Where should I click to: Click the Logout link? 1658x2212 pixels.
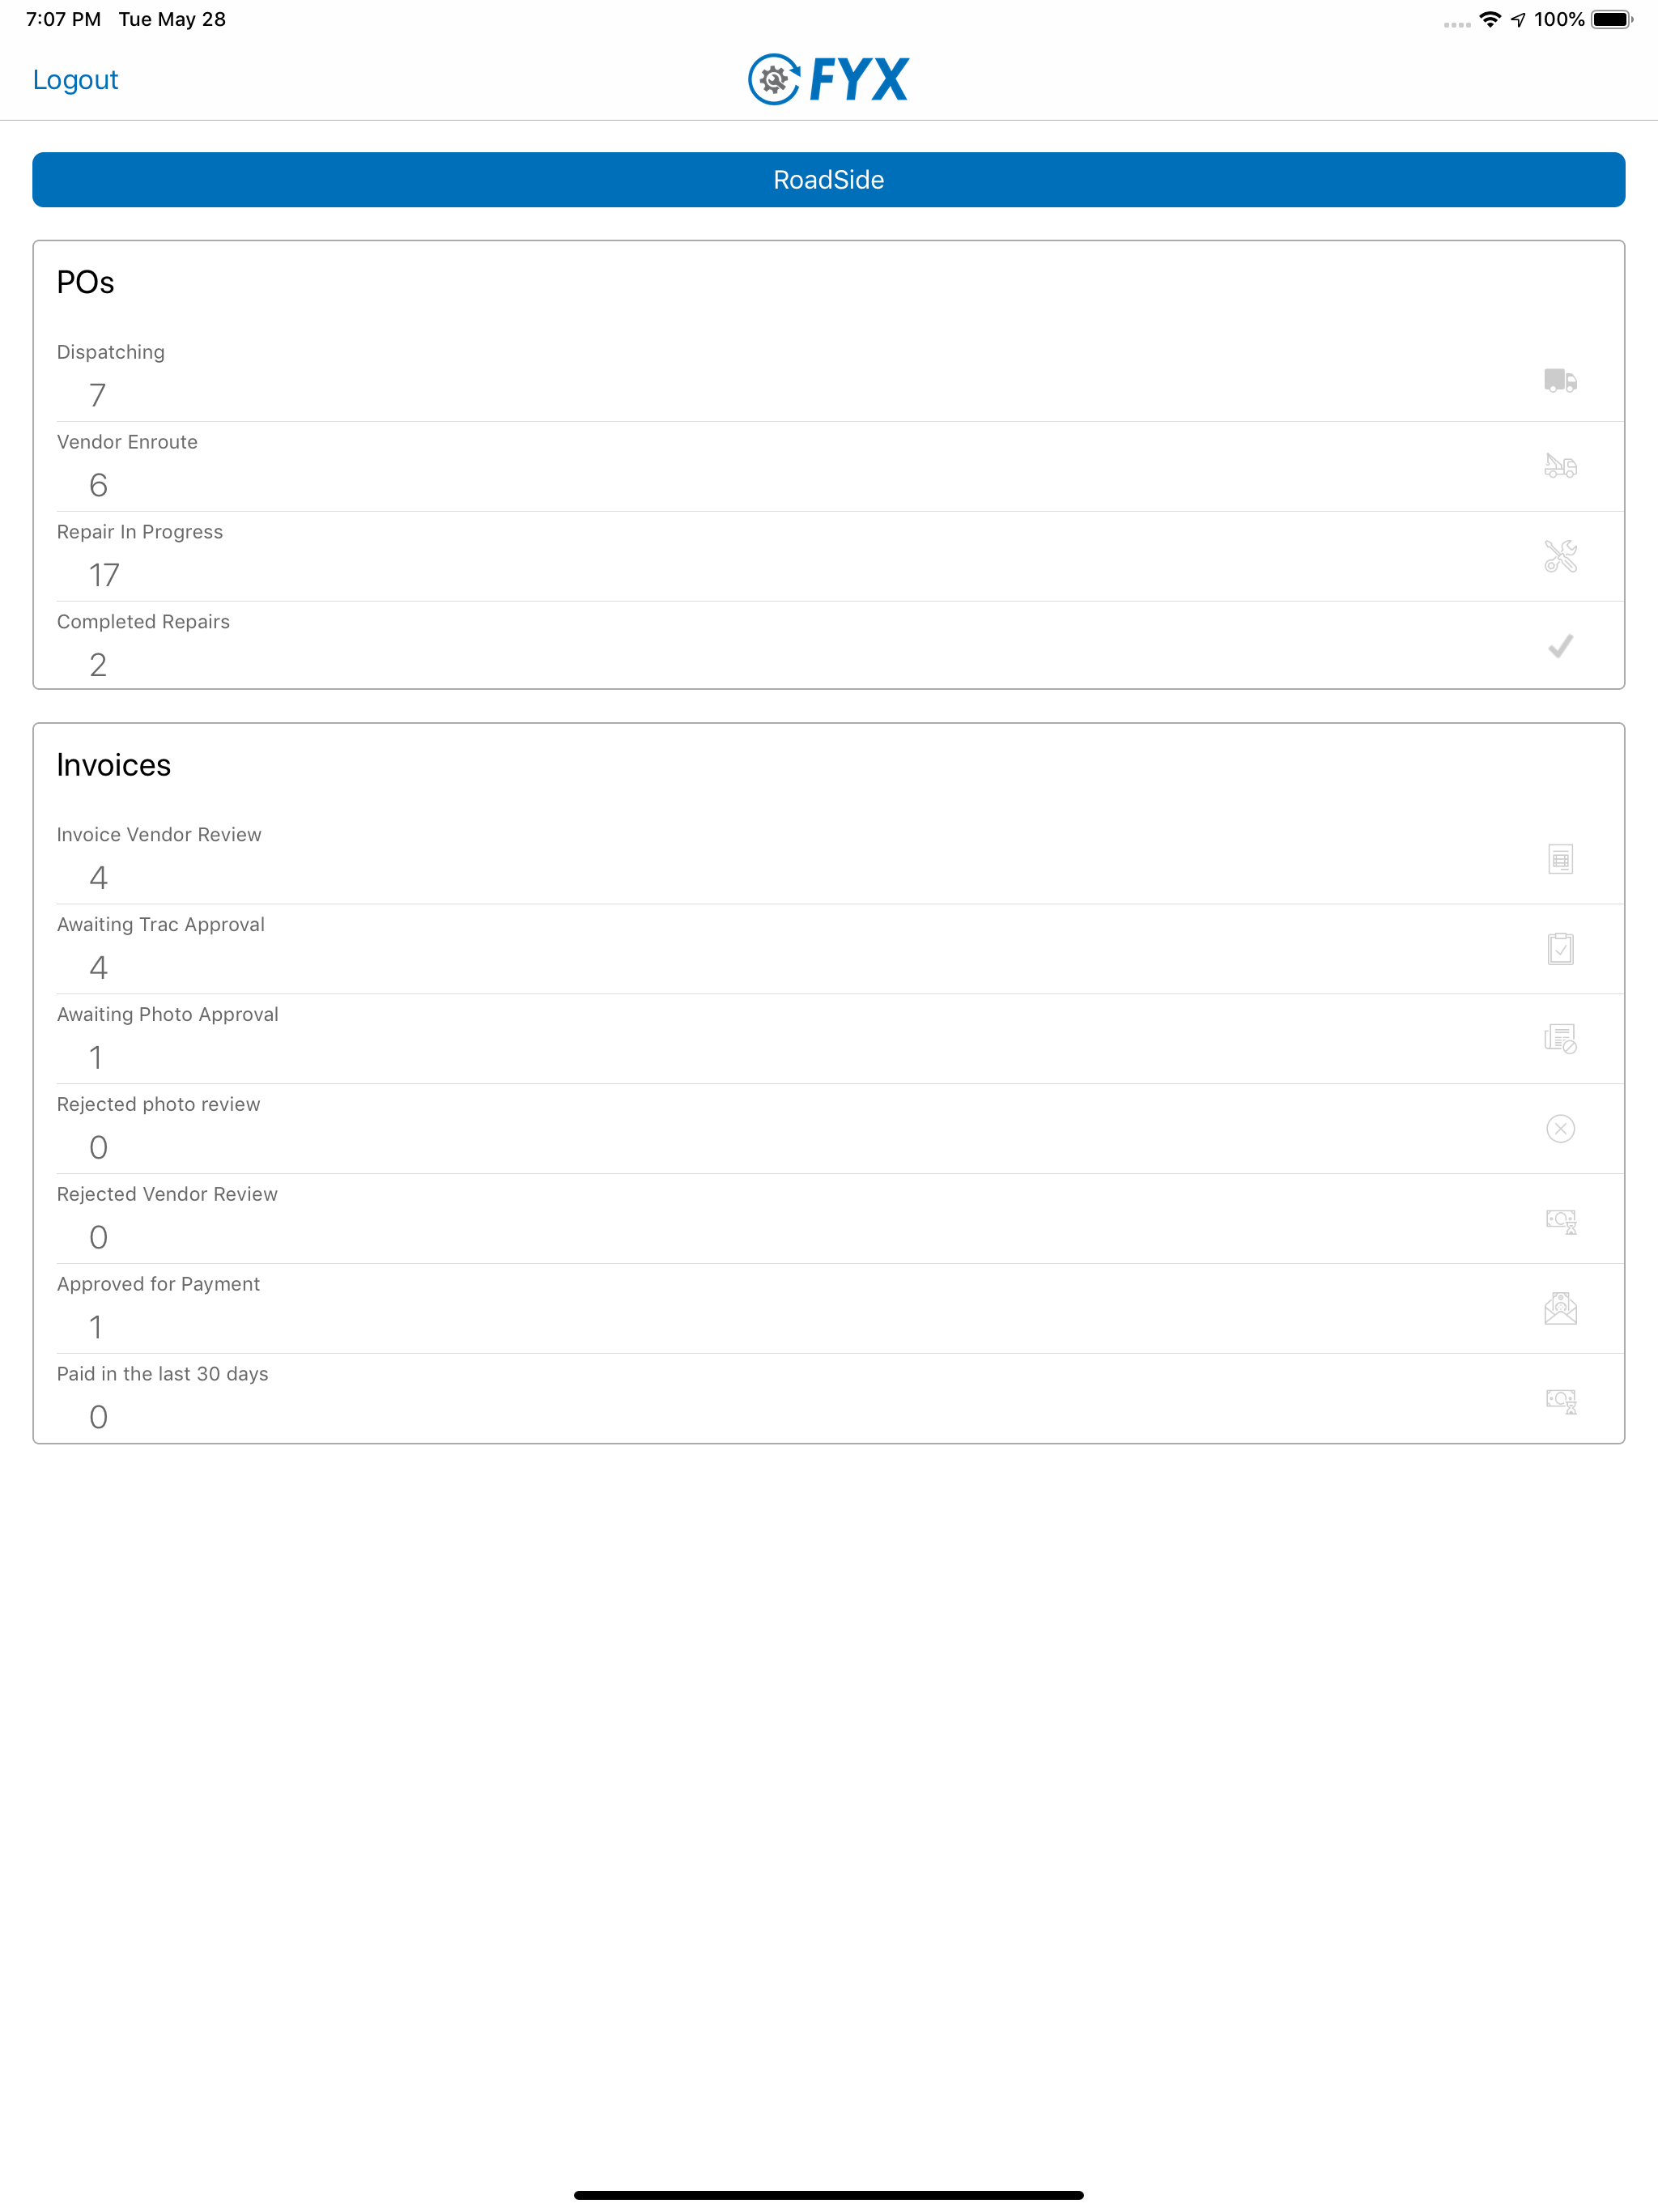click(75, 80)
